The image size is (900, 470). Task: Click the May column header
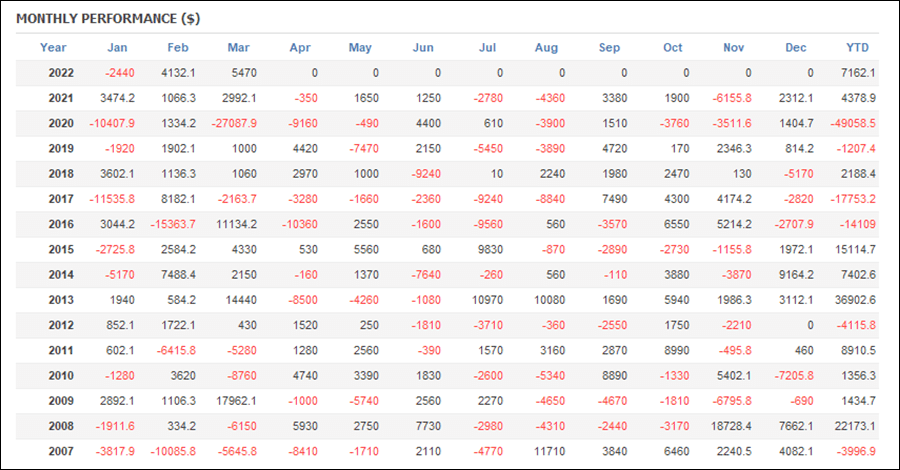360,48
